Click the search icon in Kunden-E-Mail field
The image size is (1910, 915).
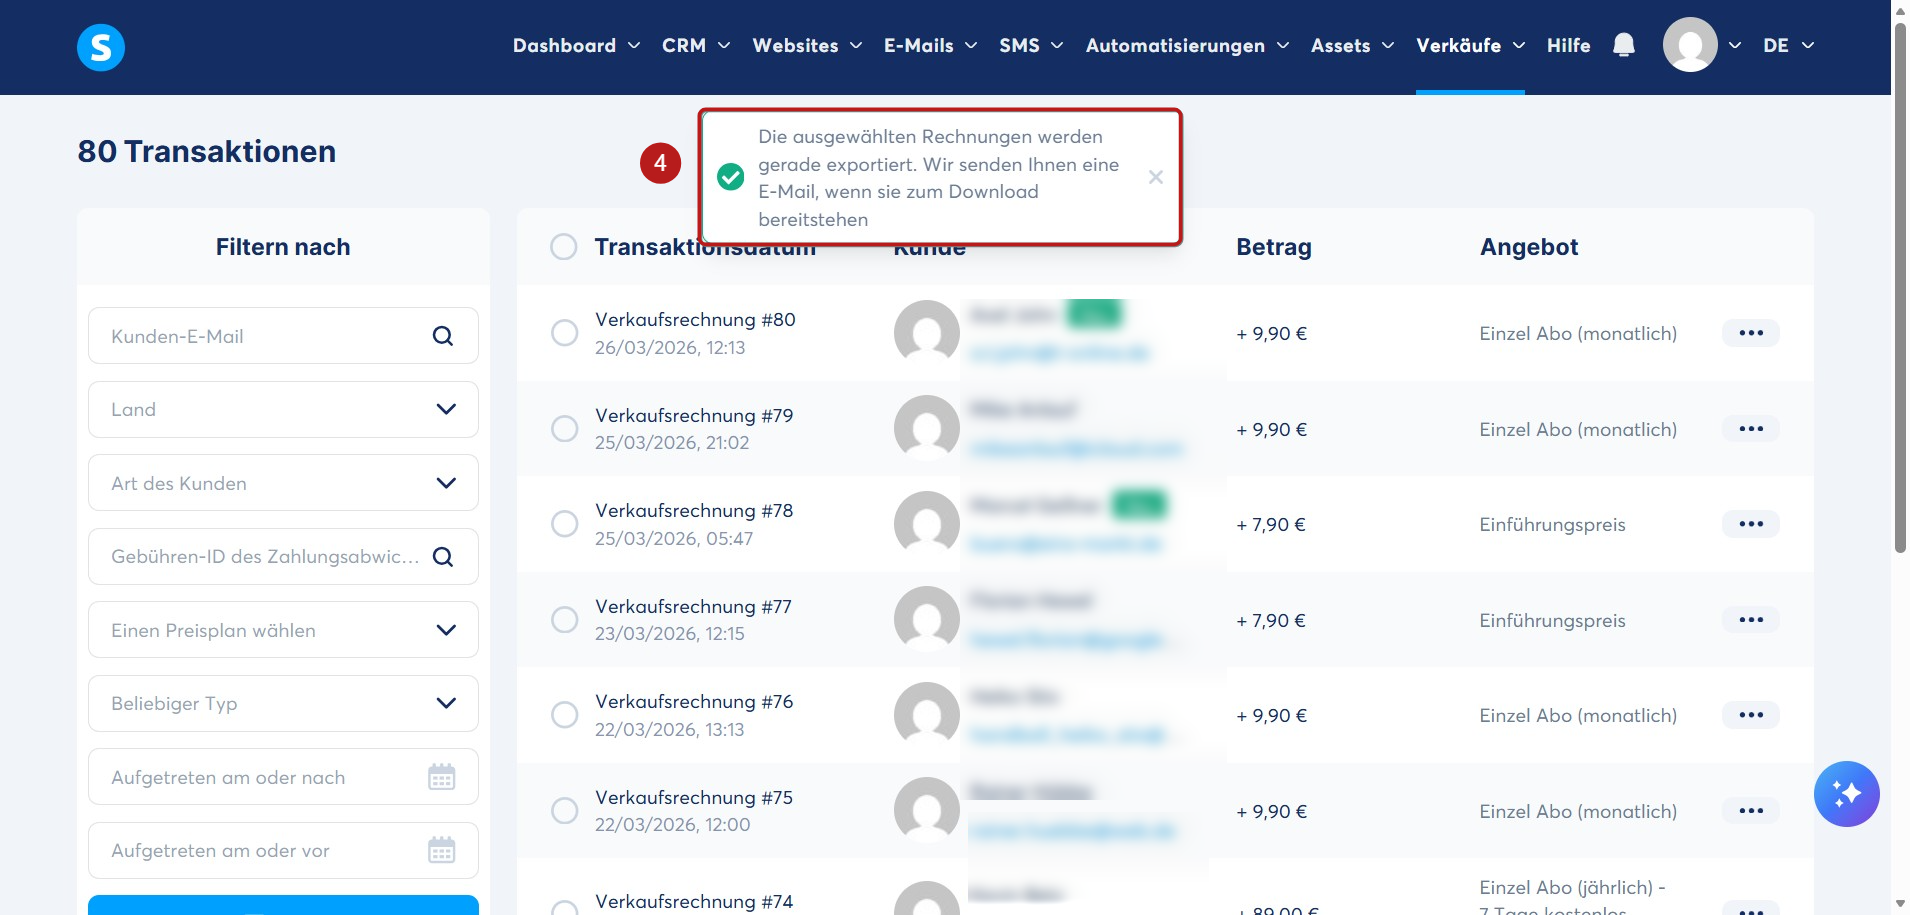[x=443, y=336]
